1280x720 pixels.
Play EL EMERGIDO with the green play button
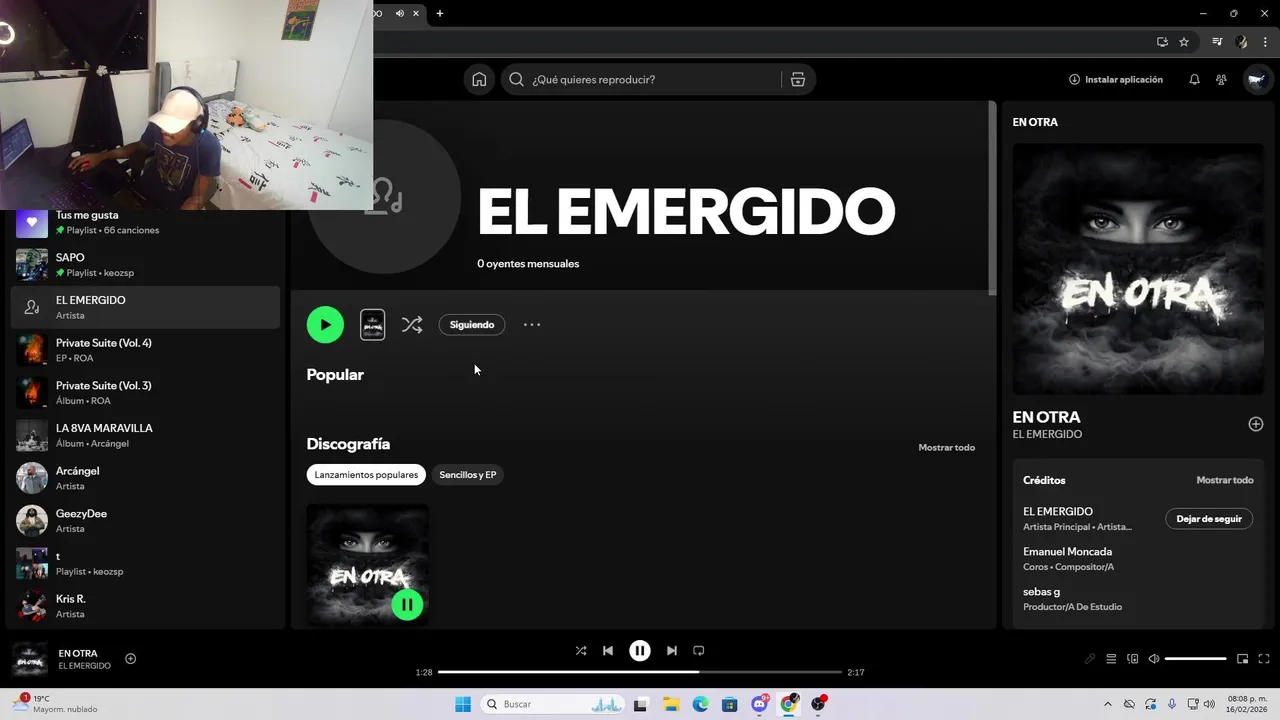coord(325,325)
